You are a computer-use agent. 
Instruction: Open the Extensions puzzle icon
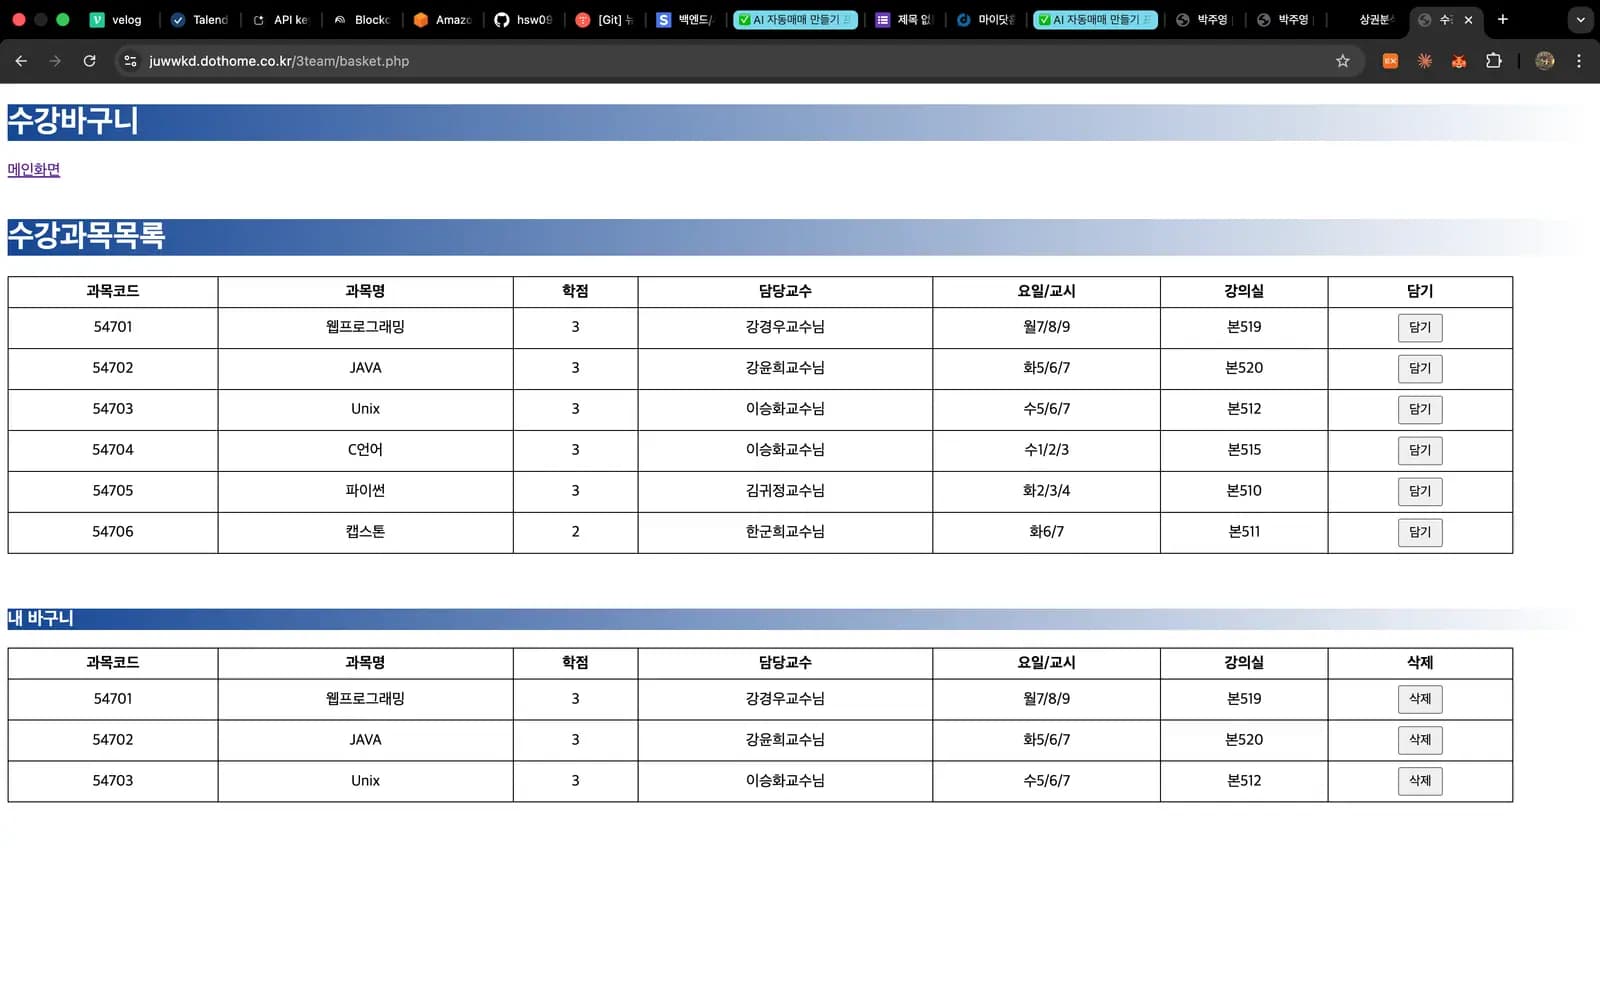[x=1493, y=61]
